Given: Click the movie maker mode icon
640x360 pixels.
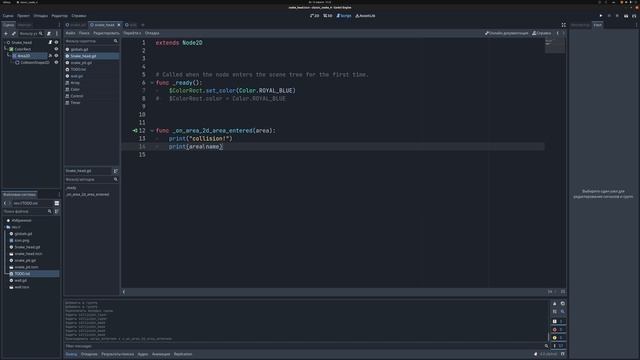Looking at the screenshot, I should point(634,16).
